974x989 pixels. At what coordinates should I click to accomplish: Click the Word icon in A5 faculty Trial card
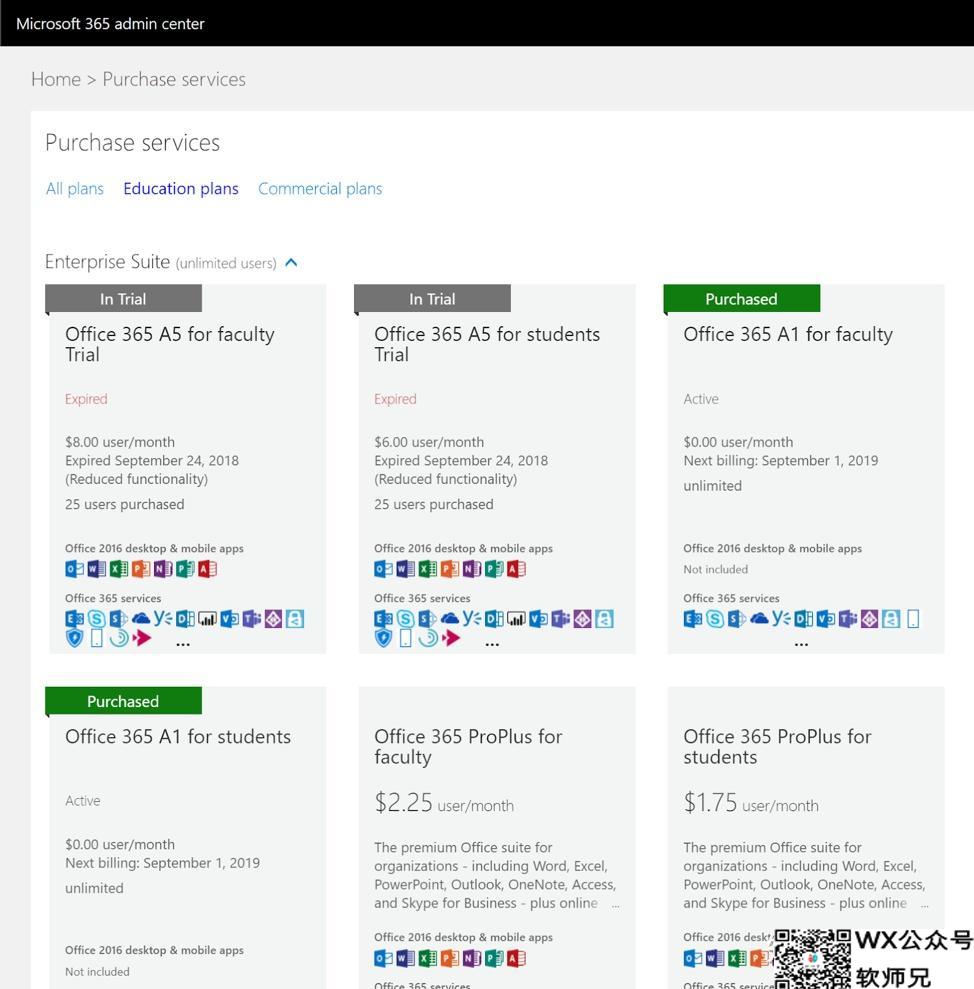coord(97,569)
